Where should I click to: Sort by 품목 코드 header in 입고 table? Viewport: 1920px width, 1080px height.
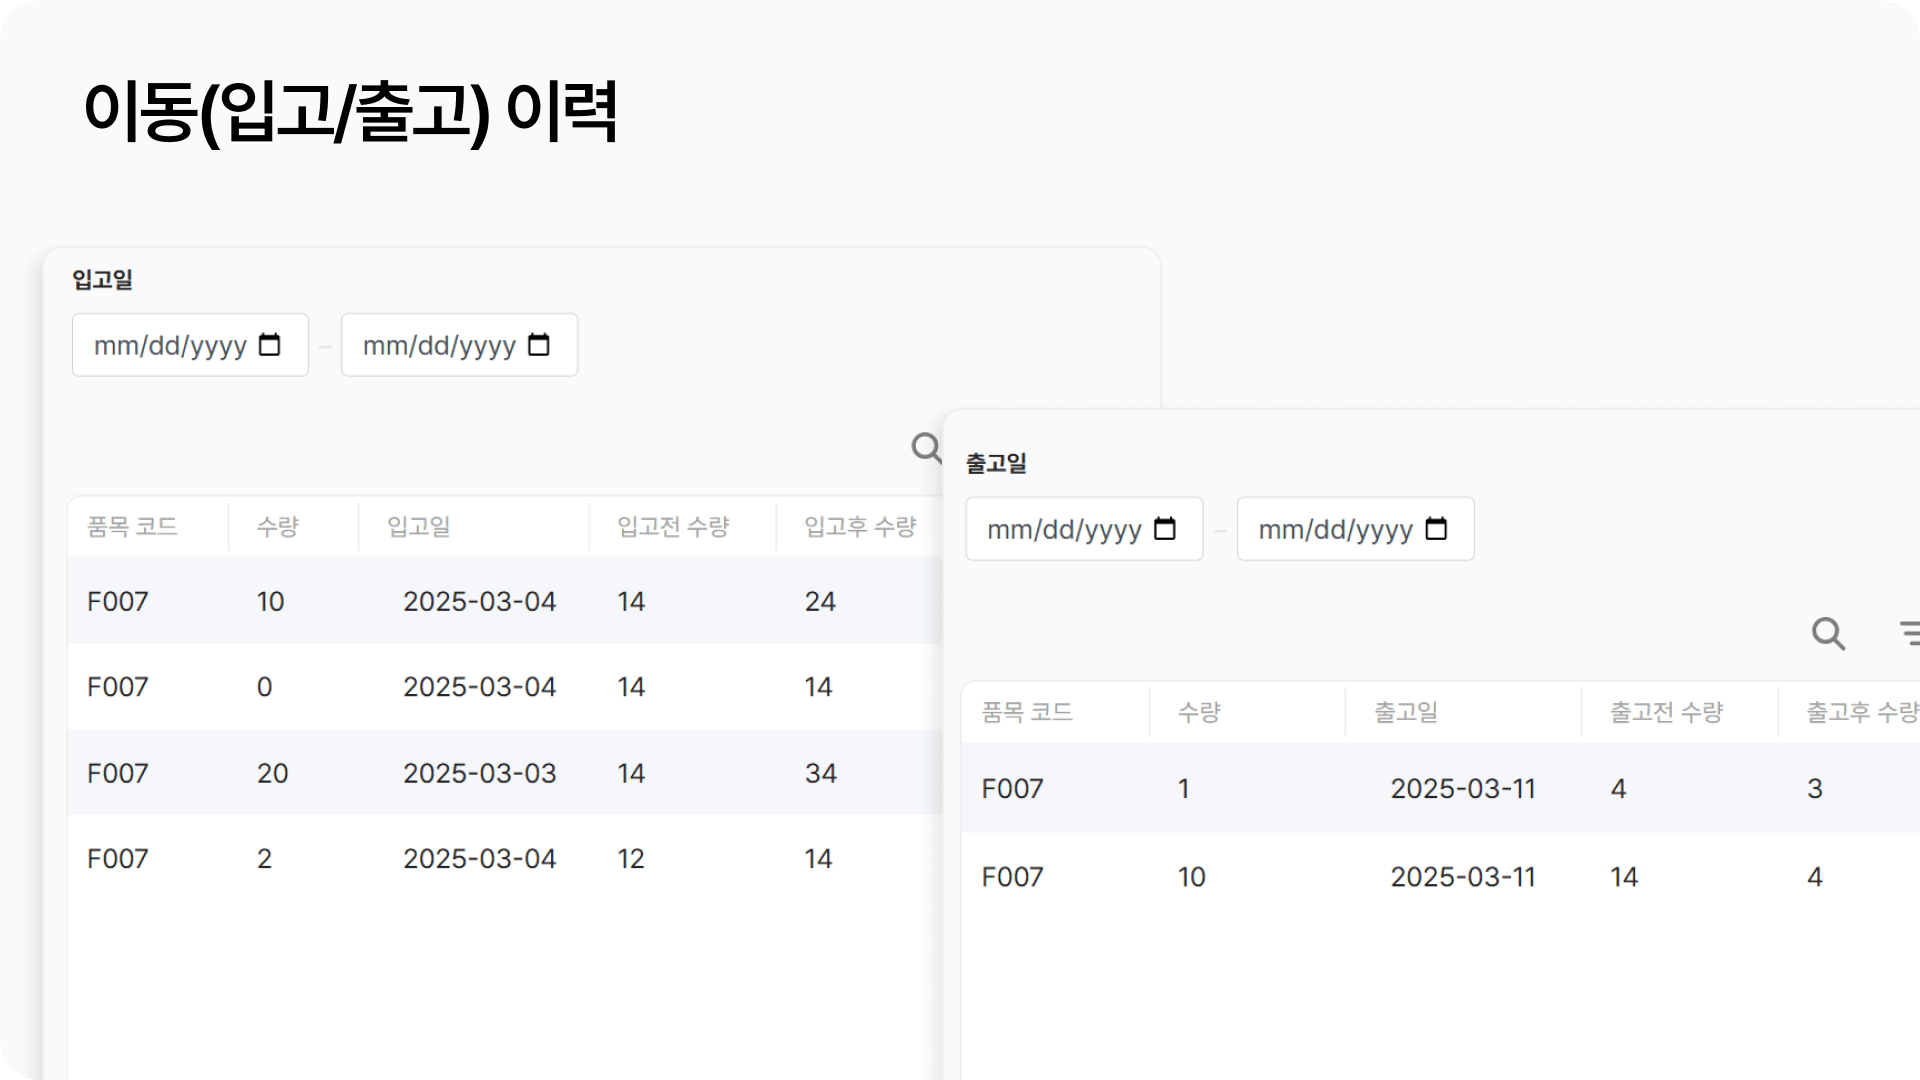[132, 527]
